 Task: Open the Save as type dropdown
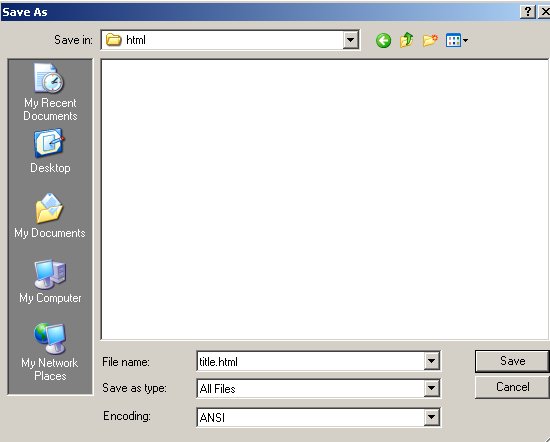[x=431, y=388]
